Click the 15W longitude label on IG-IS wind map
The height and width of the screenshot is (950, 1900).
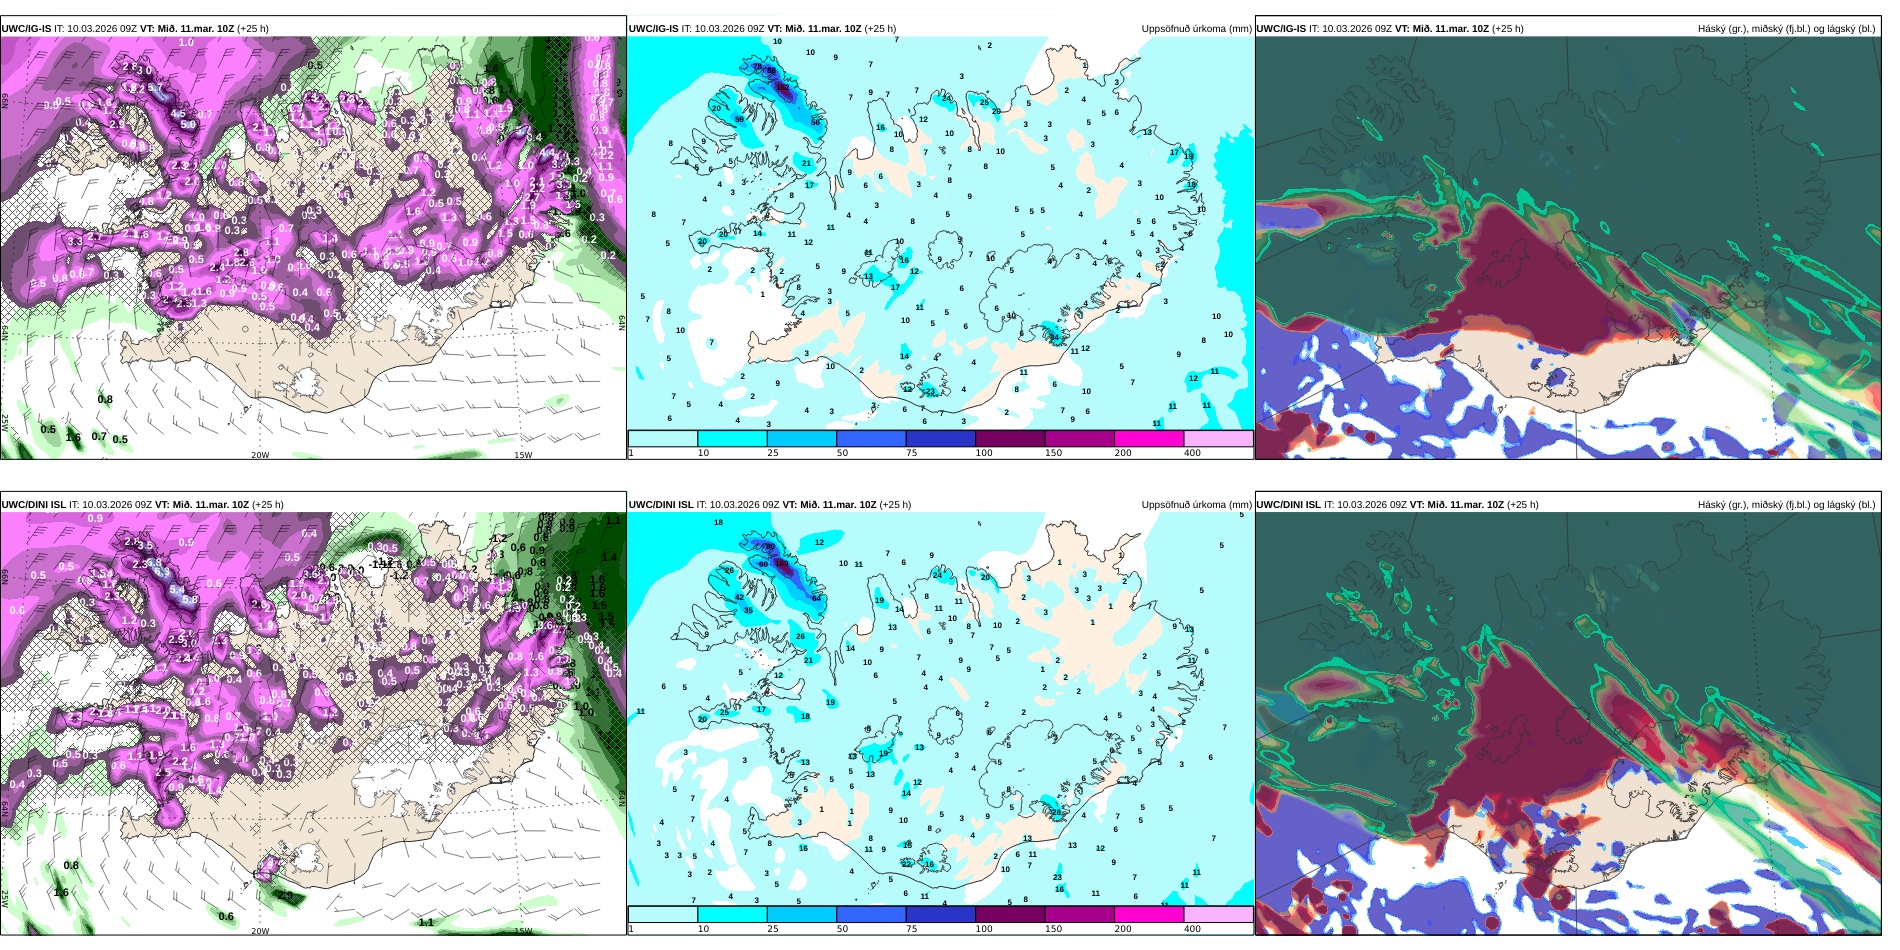coord(523,455)
